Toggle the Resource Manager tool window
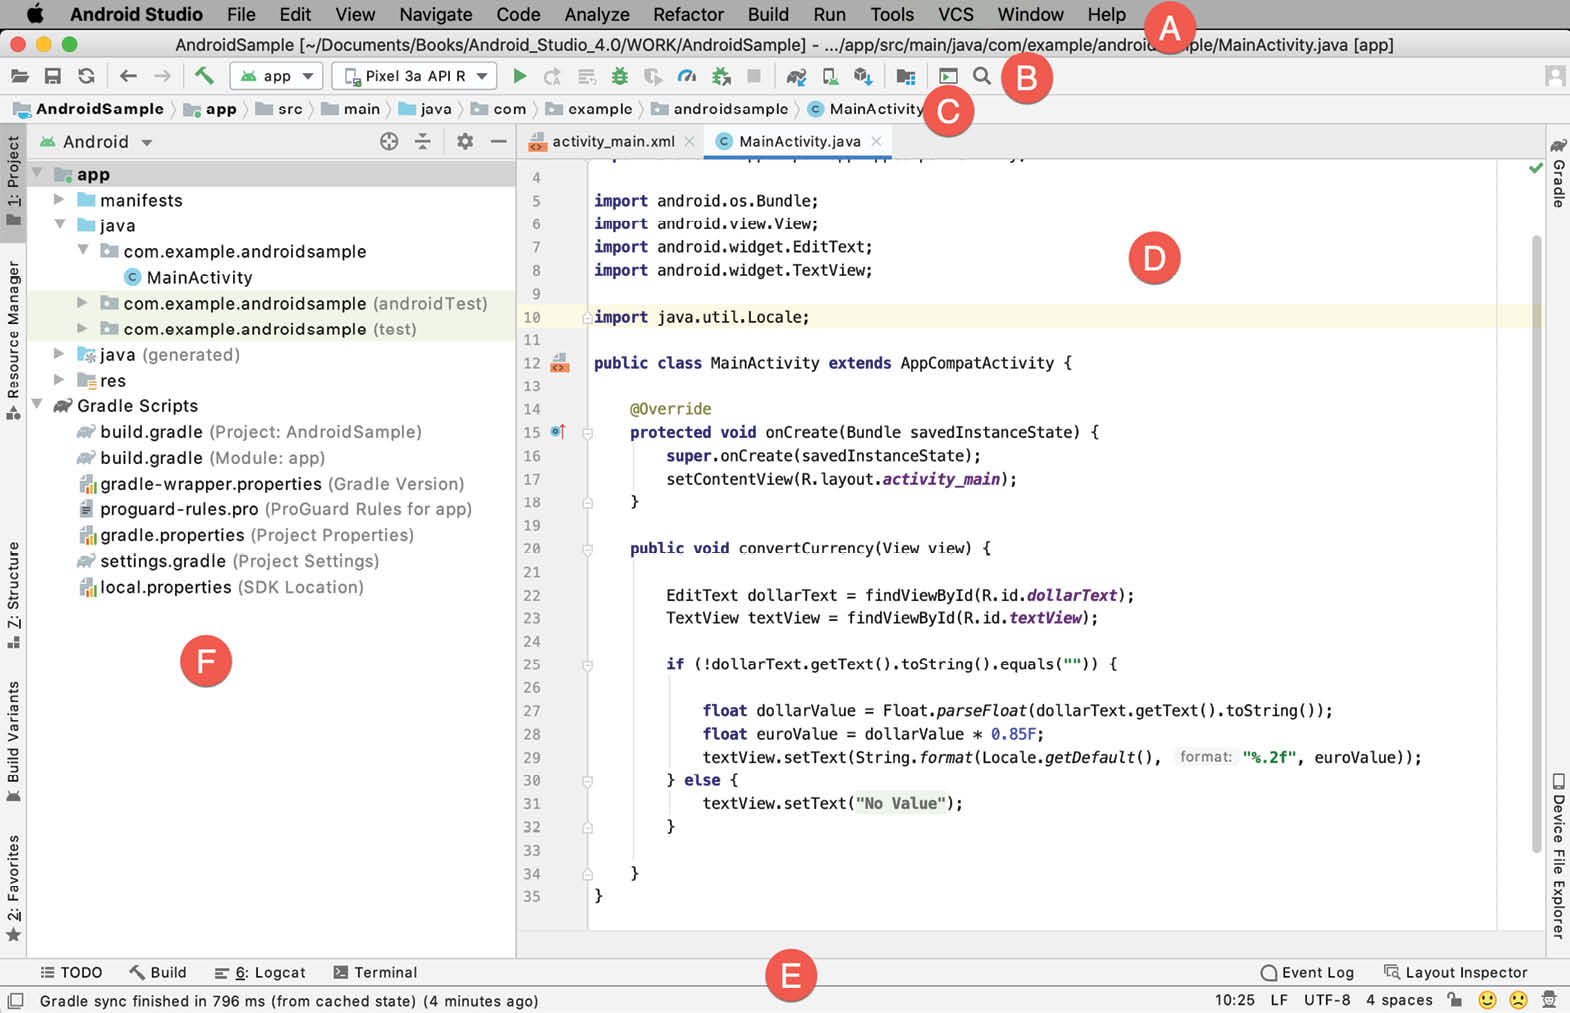1570x1013 pixels. [x=13, y=340]
